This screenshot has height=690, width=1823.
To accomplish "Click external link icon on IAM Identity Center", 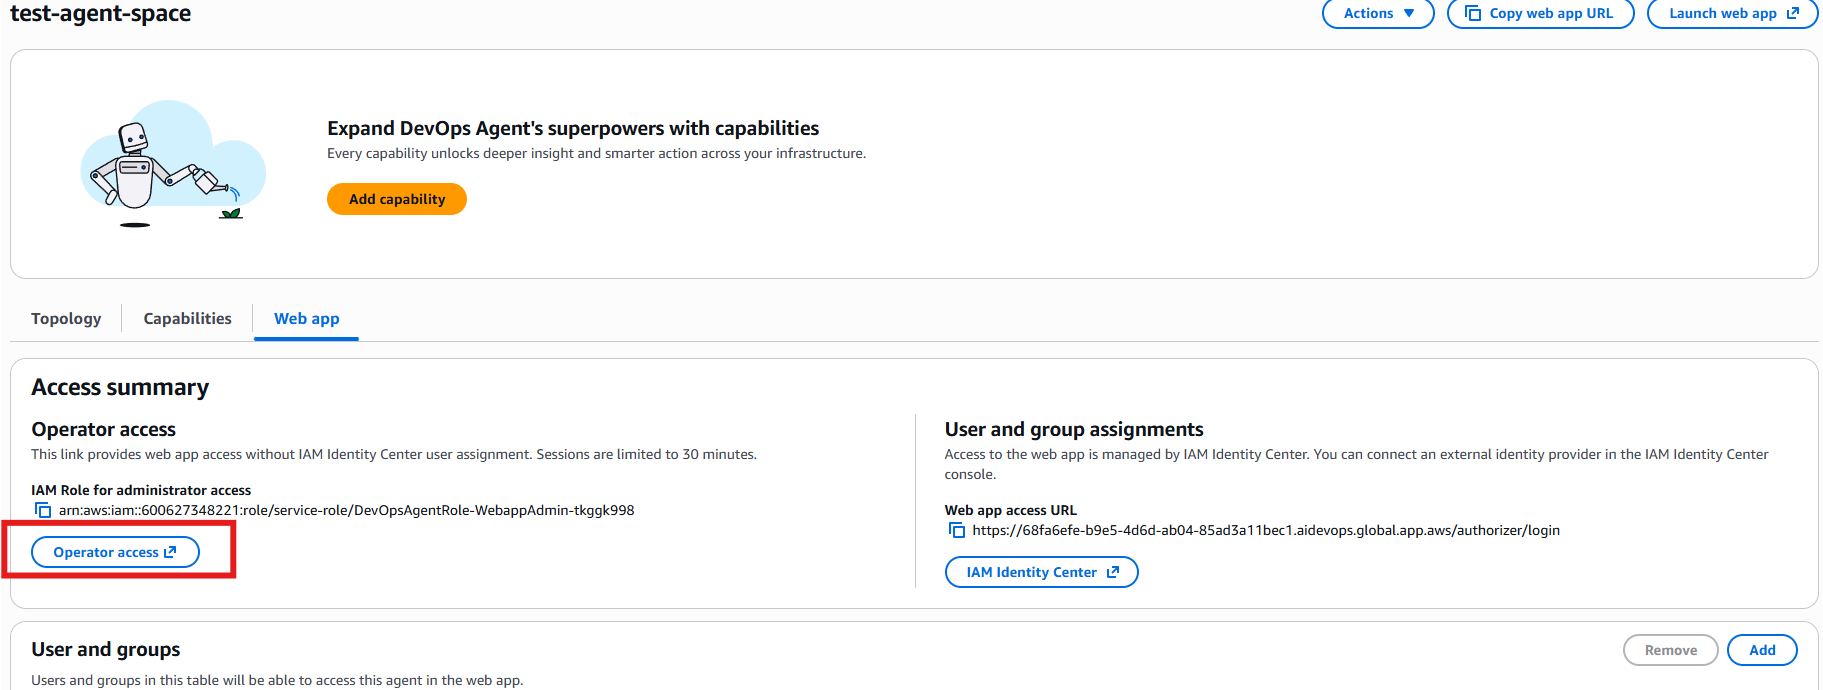I will tap(1113, 572).
